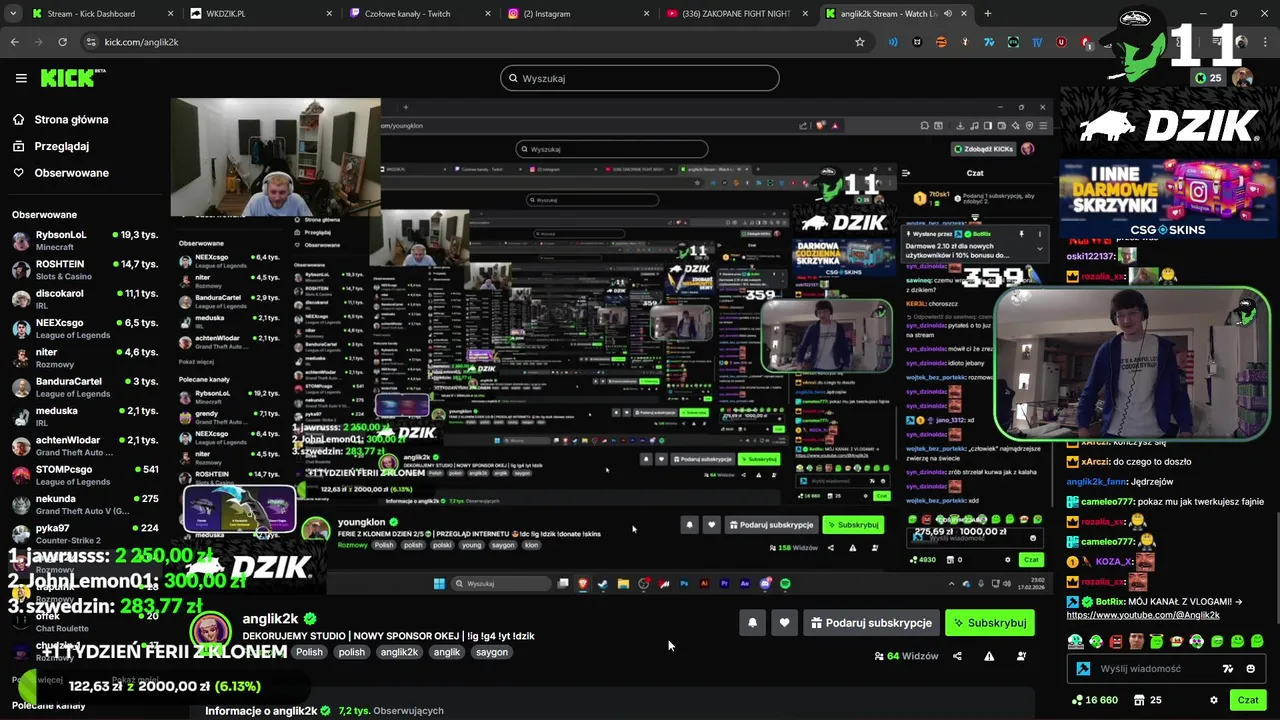This screenshot has height=720, width=1280.
Task: Click the Podaruj subskrypcje gift button
Action: [871, 623]
